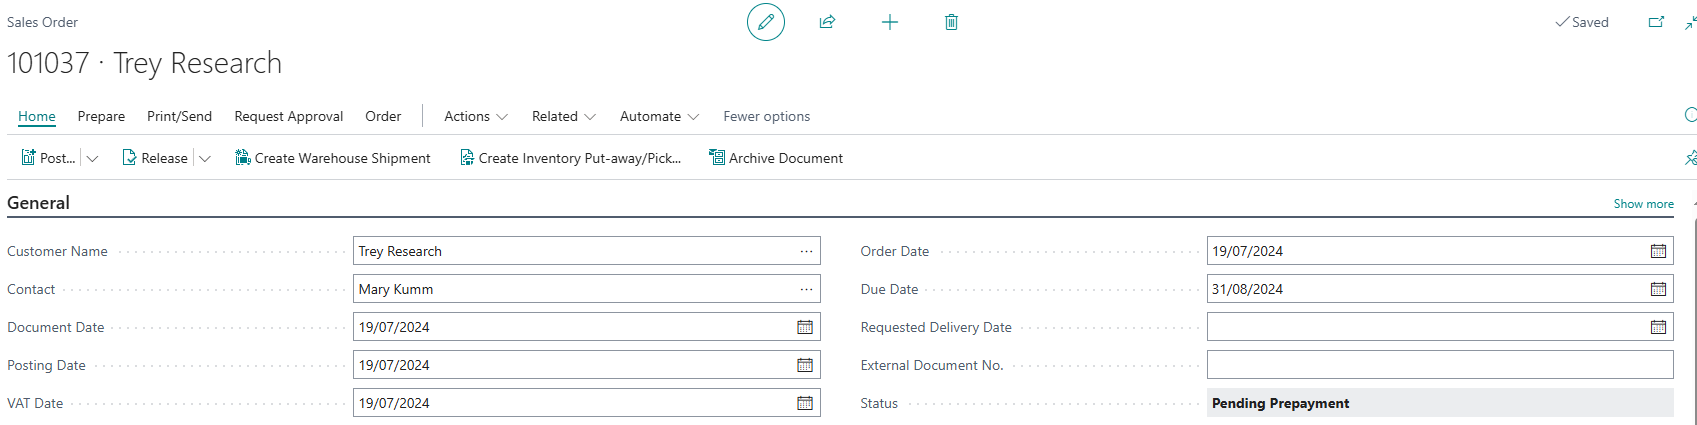Open the Actions menu
Image resolution: width=1697 pixels, height=425 pixels.
pos(476,116)
